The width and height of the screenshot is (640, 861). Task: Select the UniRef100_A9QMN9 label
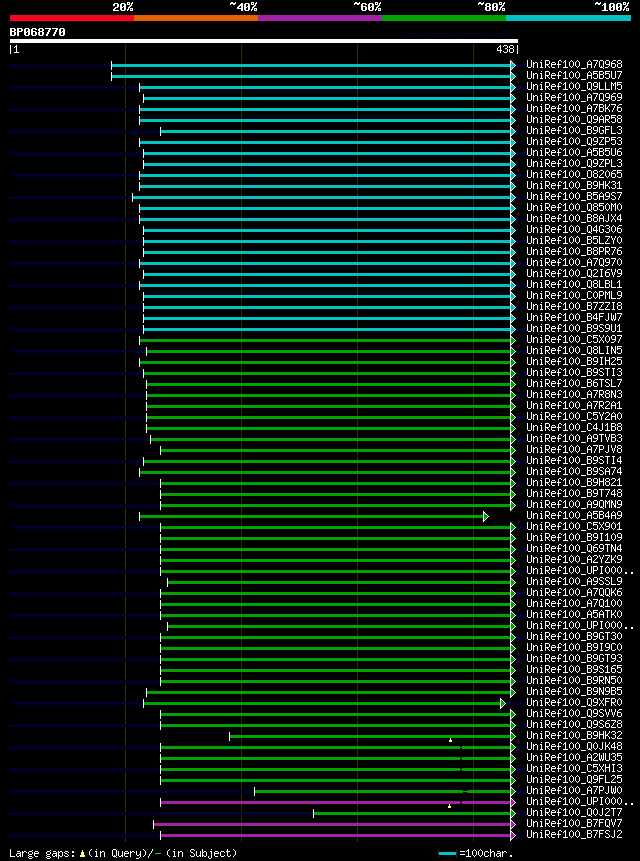click(574, 505)
